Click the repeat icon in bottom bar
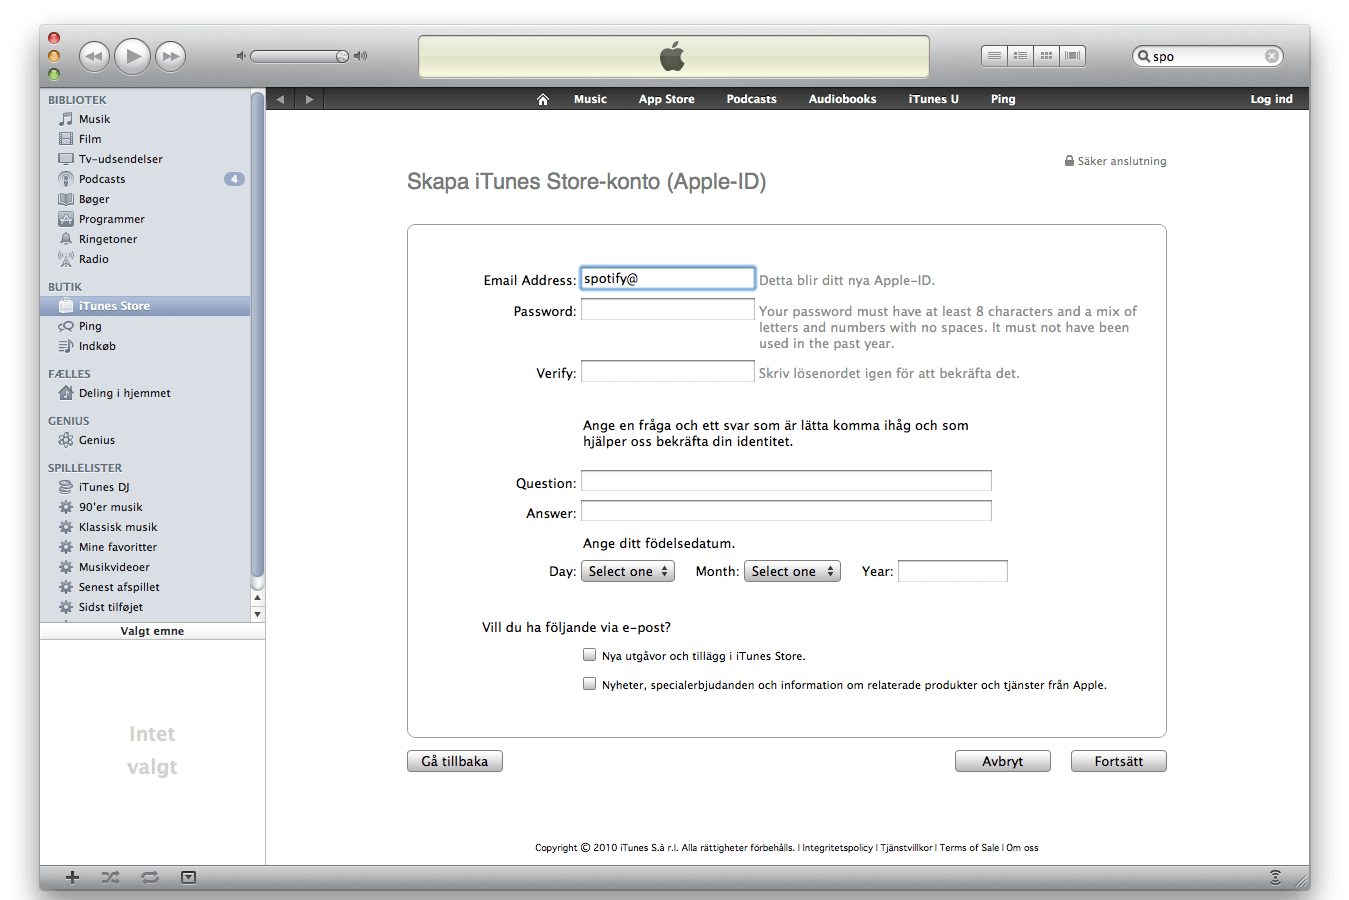 point(150,877)
